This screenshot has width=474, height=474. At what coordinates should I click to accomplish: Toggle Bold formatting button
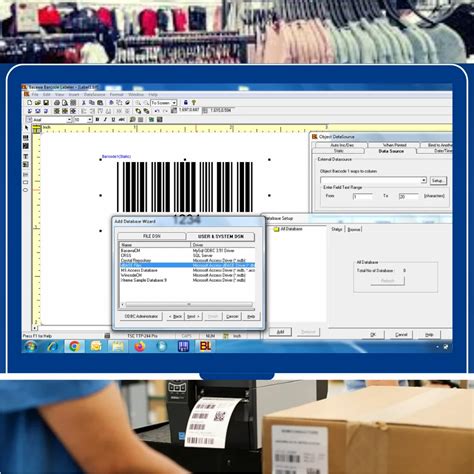pyautogui.click(x=97, y=119)
